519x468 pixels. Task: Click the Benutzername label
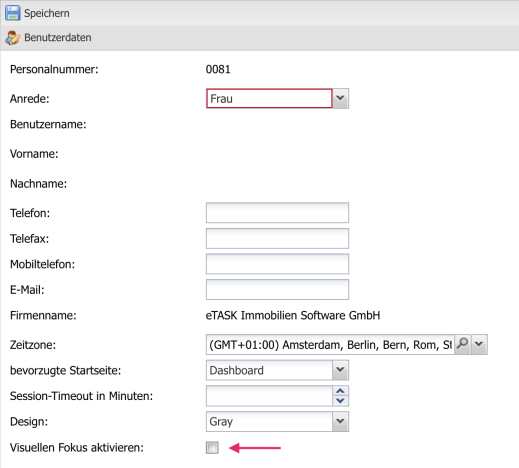(48, 124)
